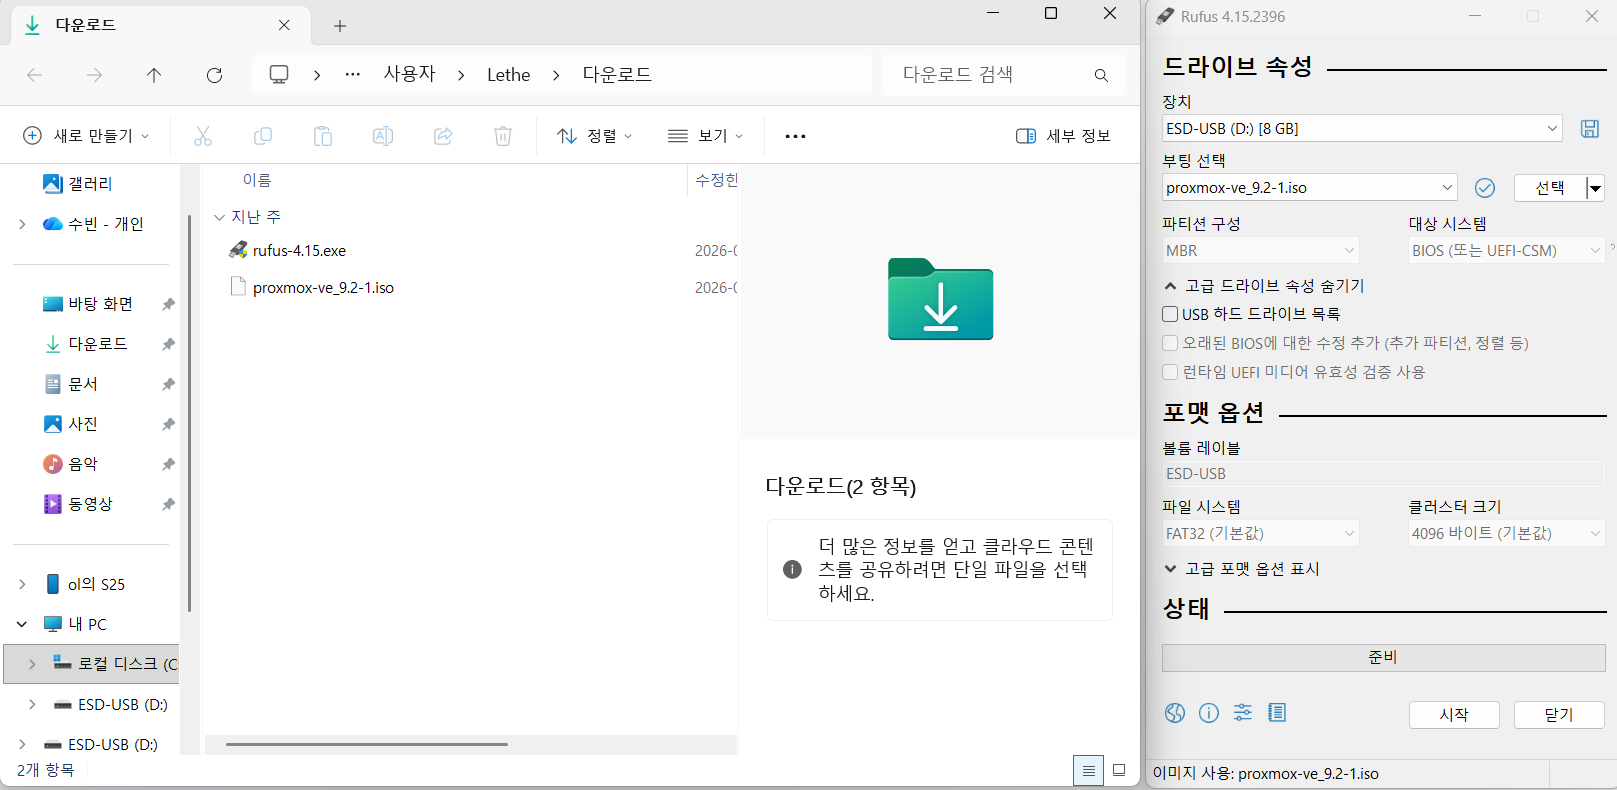Select rufus-4.15.exe in the file list
This screenshot has width=1617, height=790.
(x=299, y=251)
